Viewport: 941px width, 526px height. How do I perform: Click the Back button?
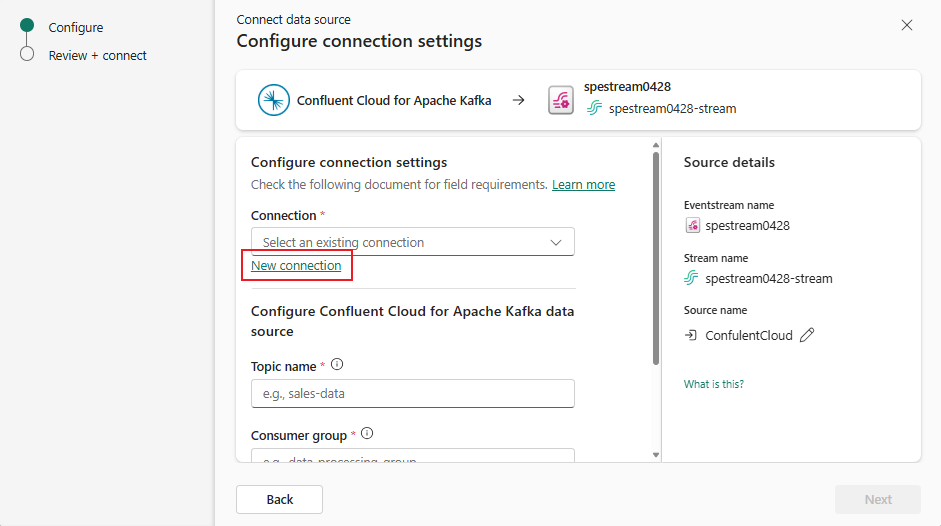[x=279, y=499]
